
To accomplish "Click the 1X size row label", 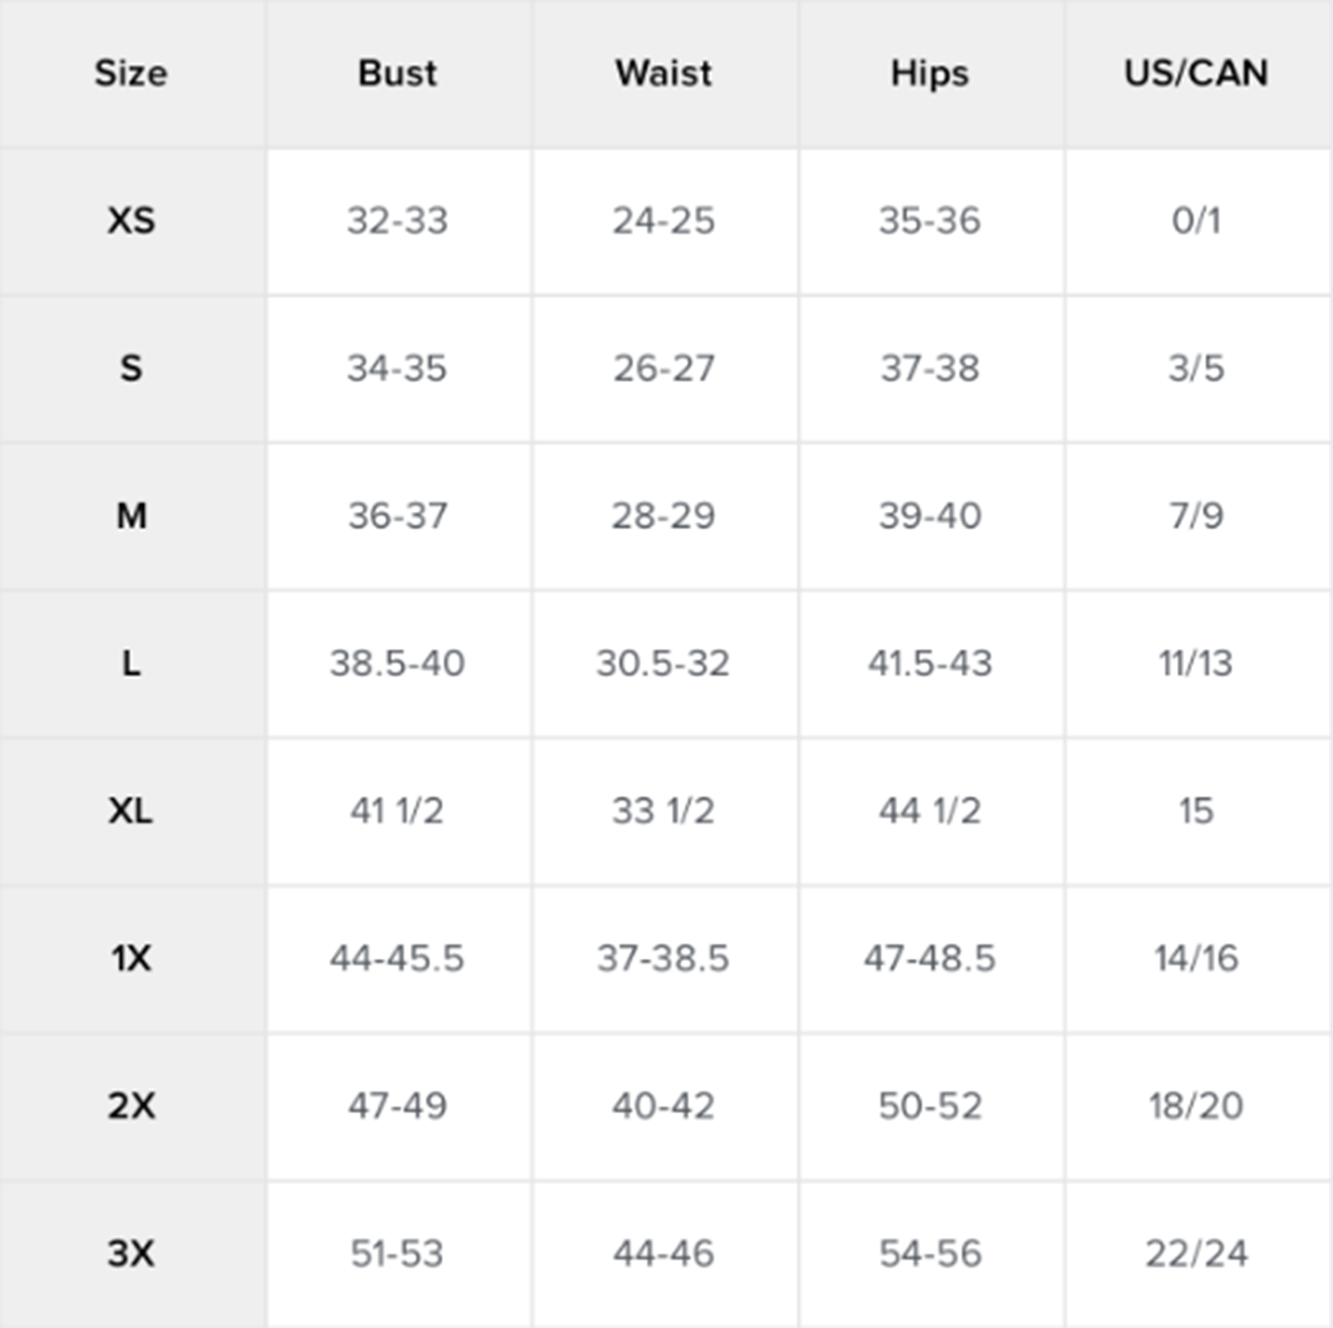I will coord(131,958).
